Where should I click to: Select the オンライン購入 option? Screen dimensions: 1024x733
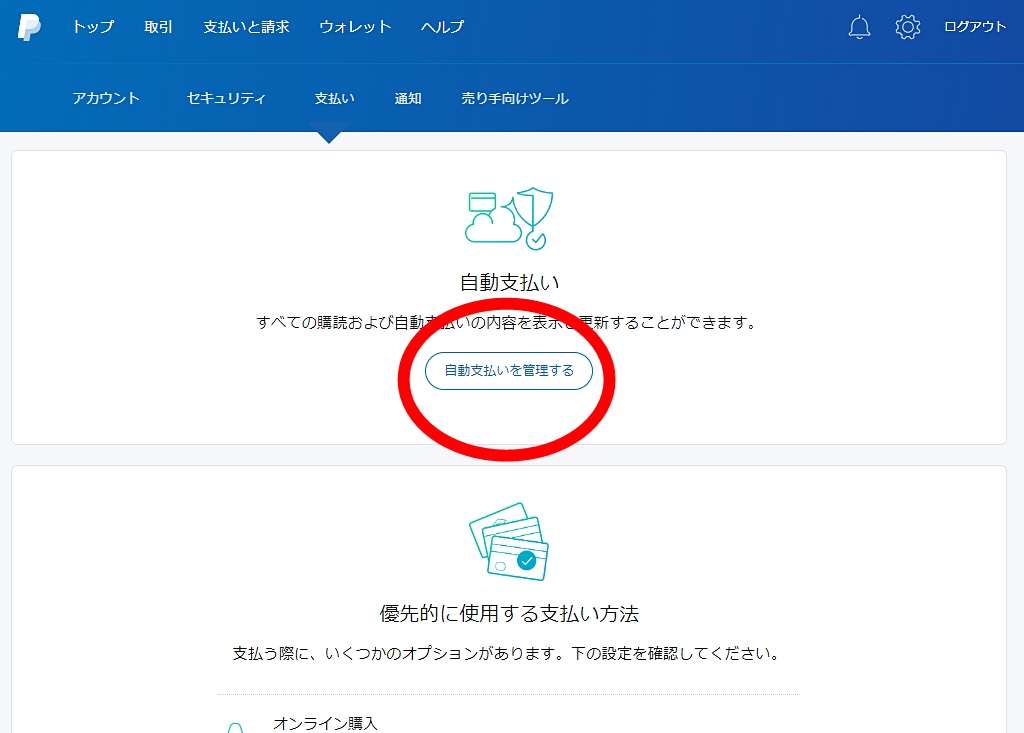[326, 723]
